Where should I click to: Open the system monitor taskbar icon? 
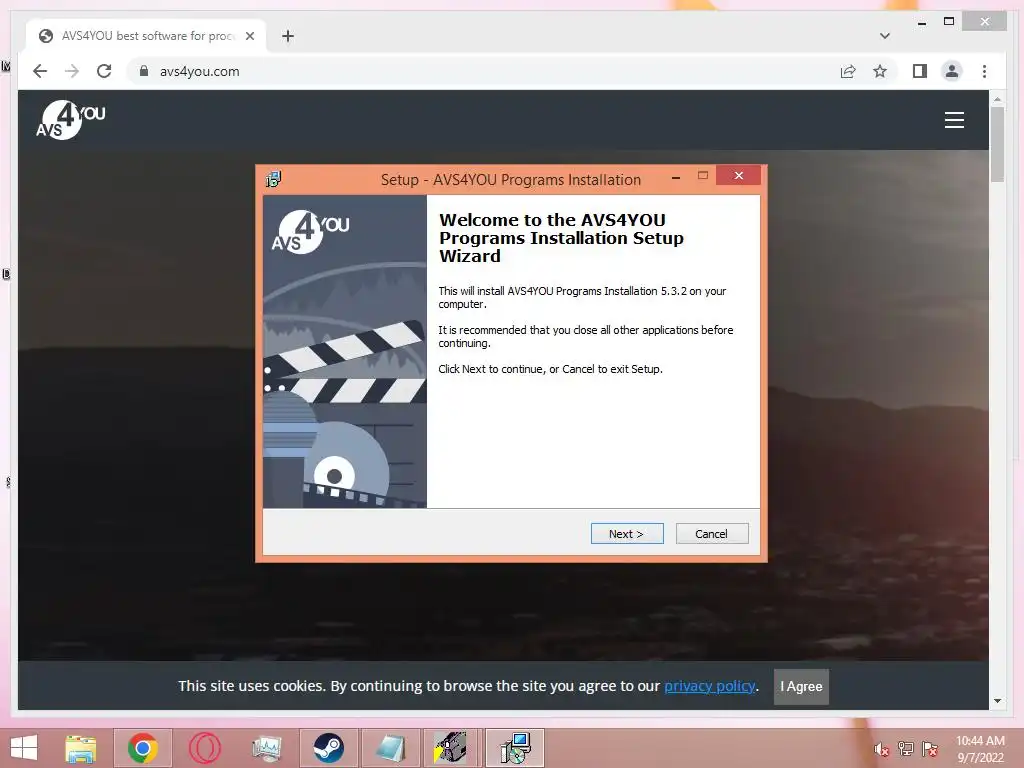click(x=267, y=748)
